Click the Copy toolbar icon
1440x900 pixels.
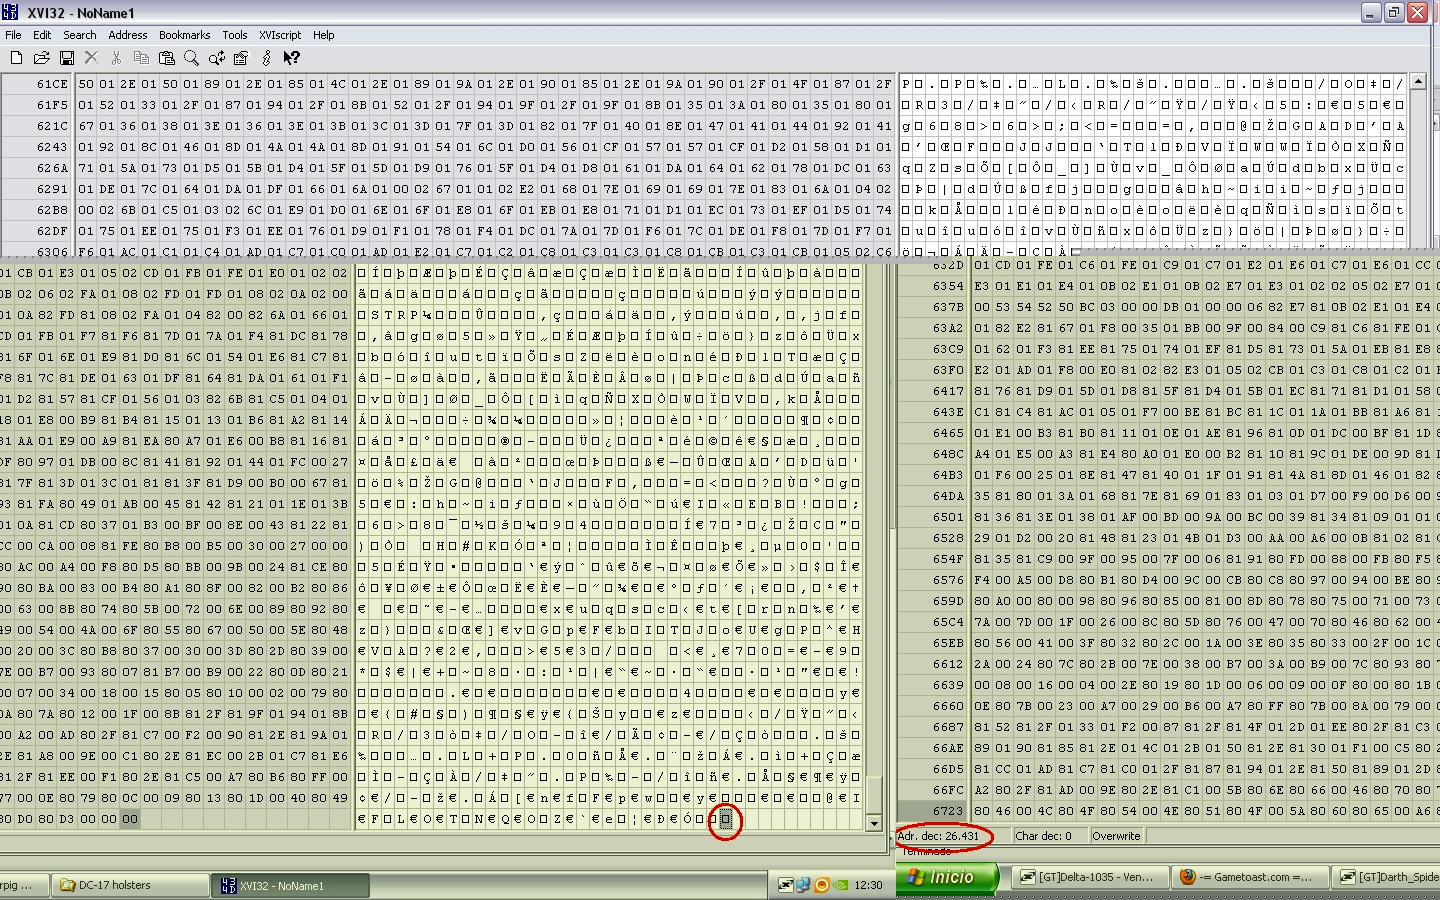[141, 59]
